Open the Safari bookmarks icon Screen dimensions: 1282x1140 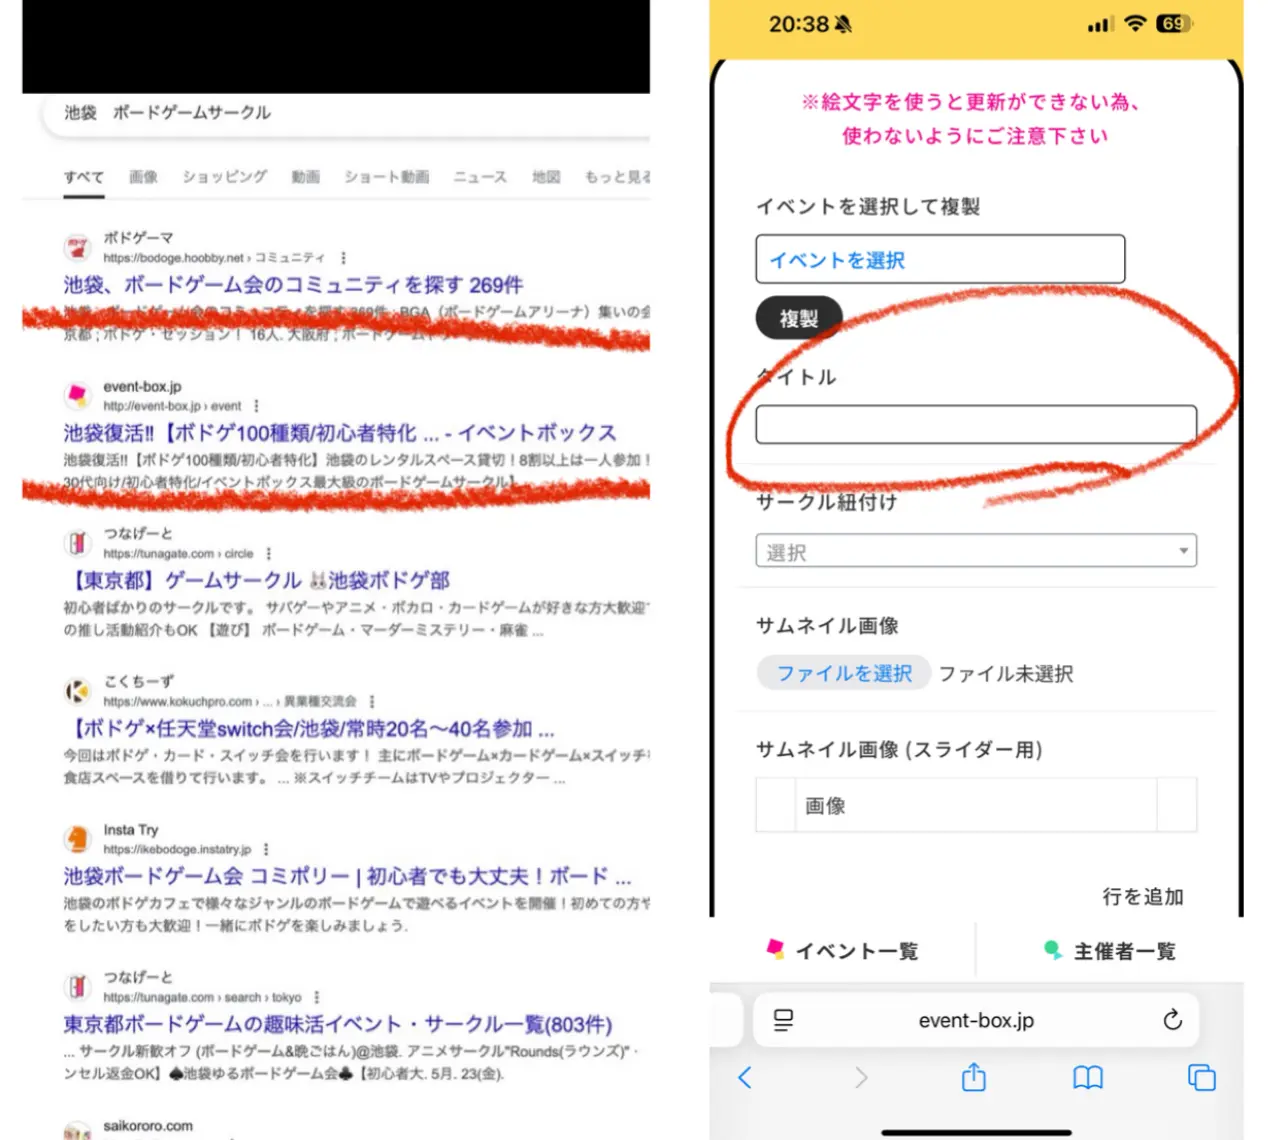1088,1078
